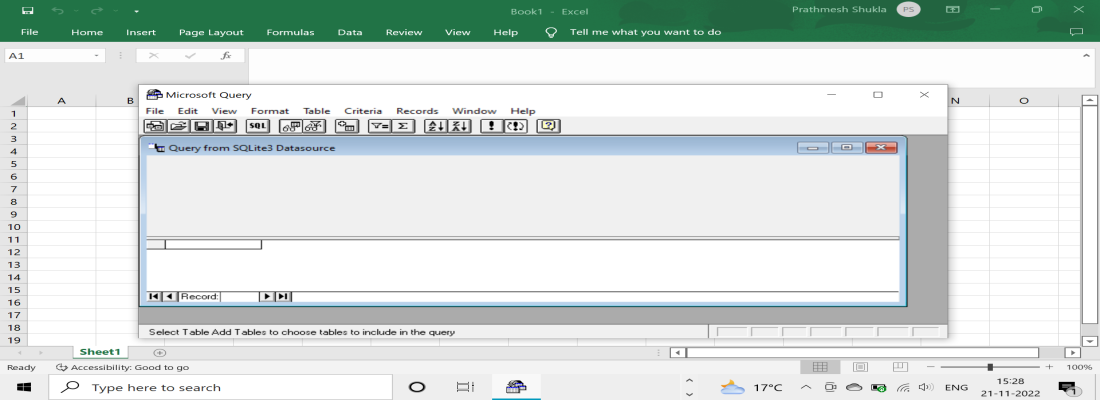This screenshot has height=400, width=1100.
Task: Expand the Excel Name Box dropdown
Action: (x=97, y=55)
